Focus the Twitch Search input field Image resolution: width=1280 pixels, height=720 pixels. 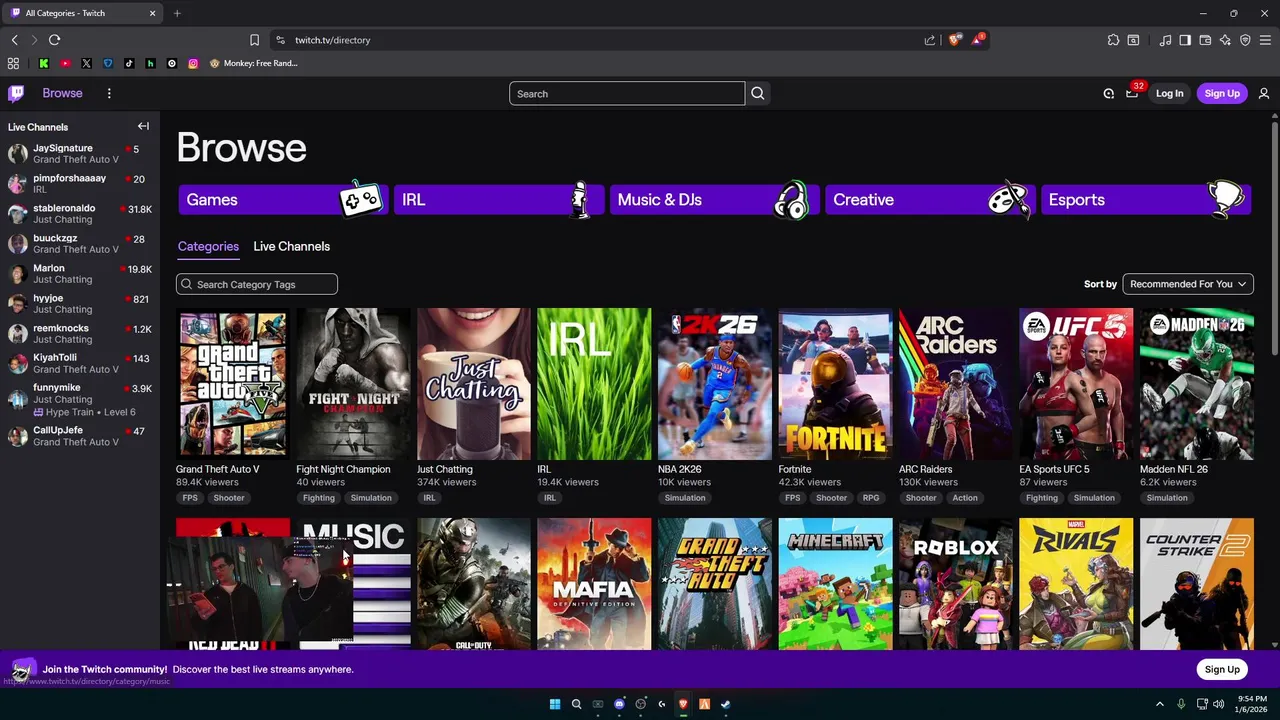(x=627, y=93)
